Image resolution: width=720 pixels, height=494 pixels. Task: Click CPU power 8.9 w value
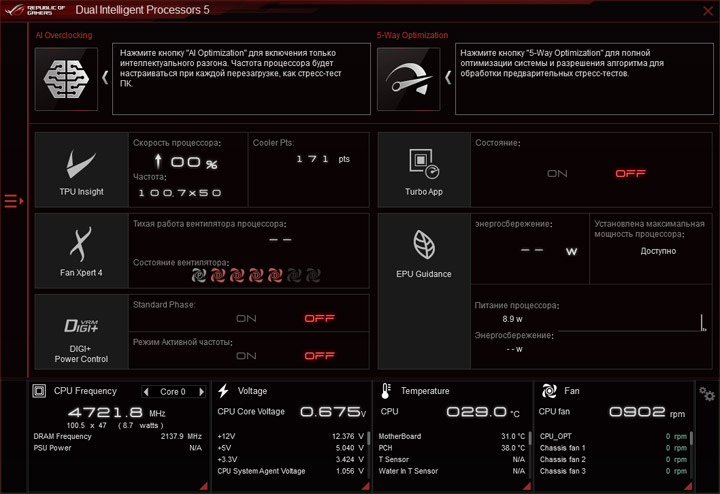click(x=512, y=319)
